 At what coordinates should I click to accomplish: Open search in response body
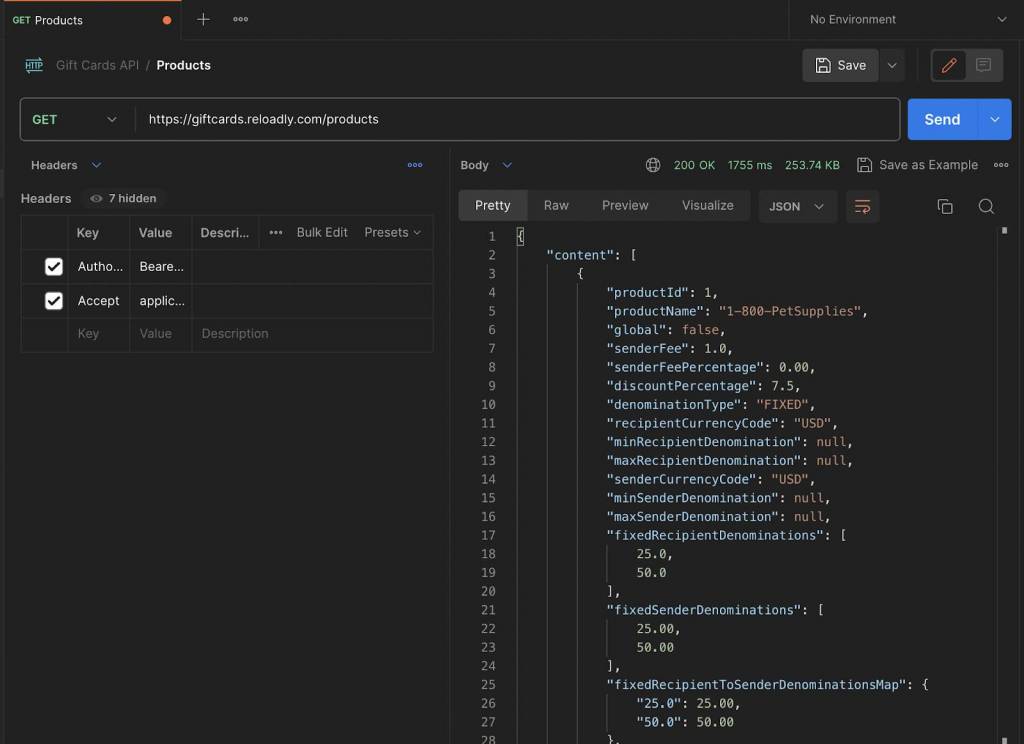click(986, 206)
